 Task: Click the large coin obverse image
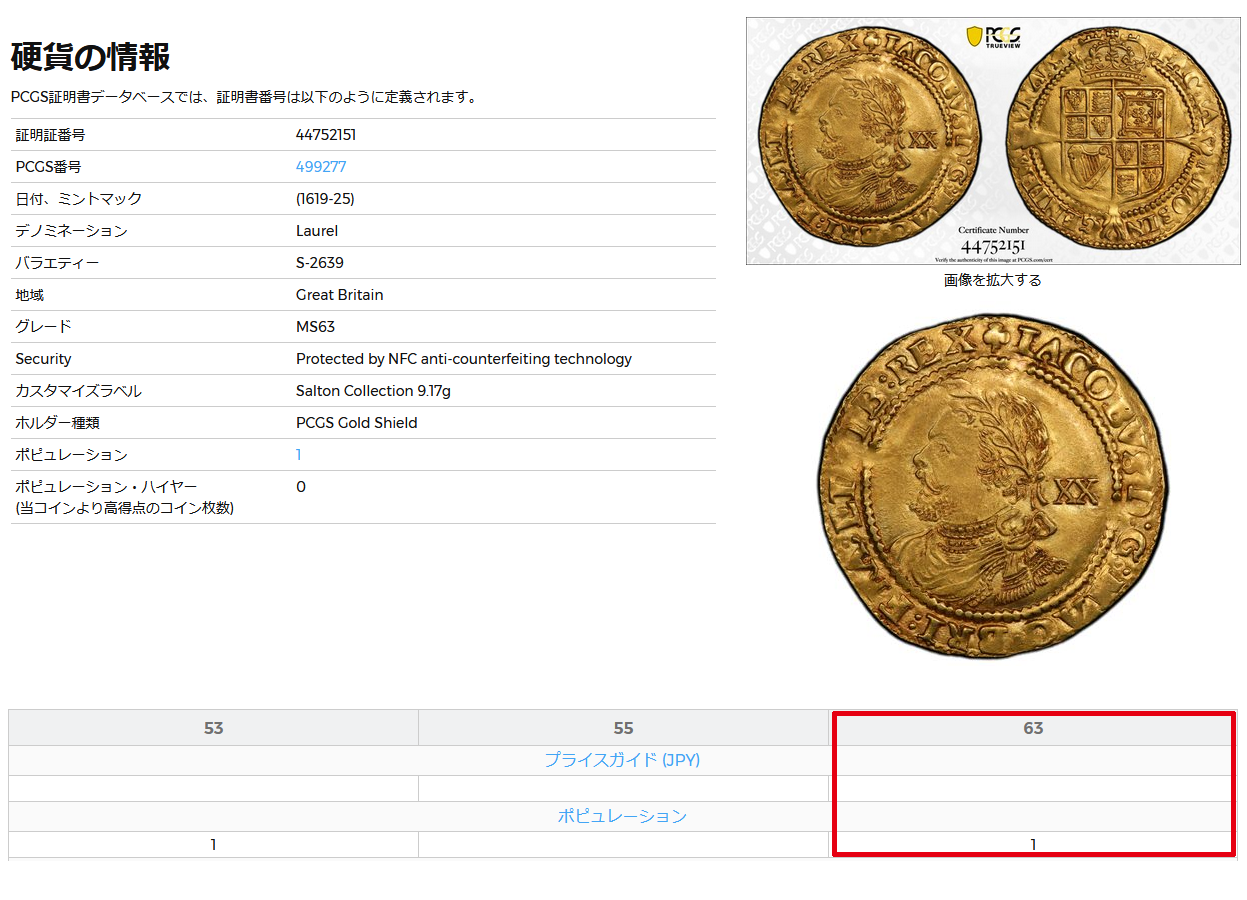(x=992, y=487)
